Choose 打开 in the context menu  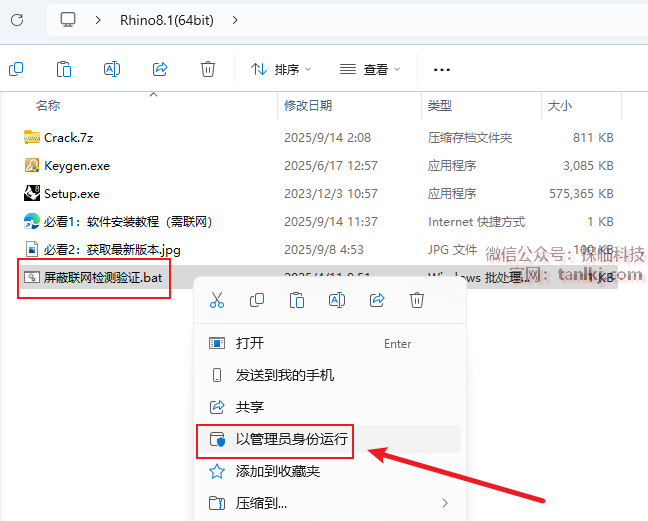click(x=329, y=343)
